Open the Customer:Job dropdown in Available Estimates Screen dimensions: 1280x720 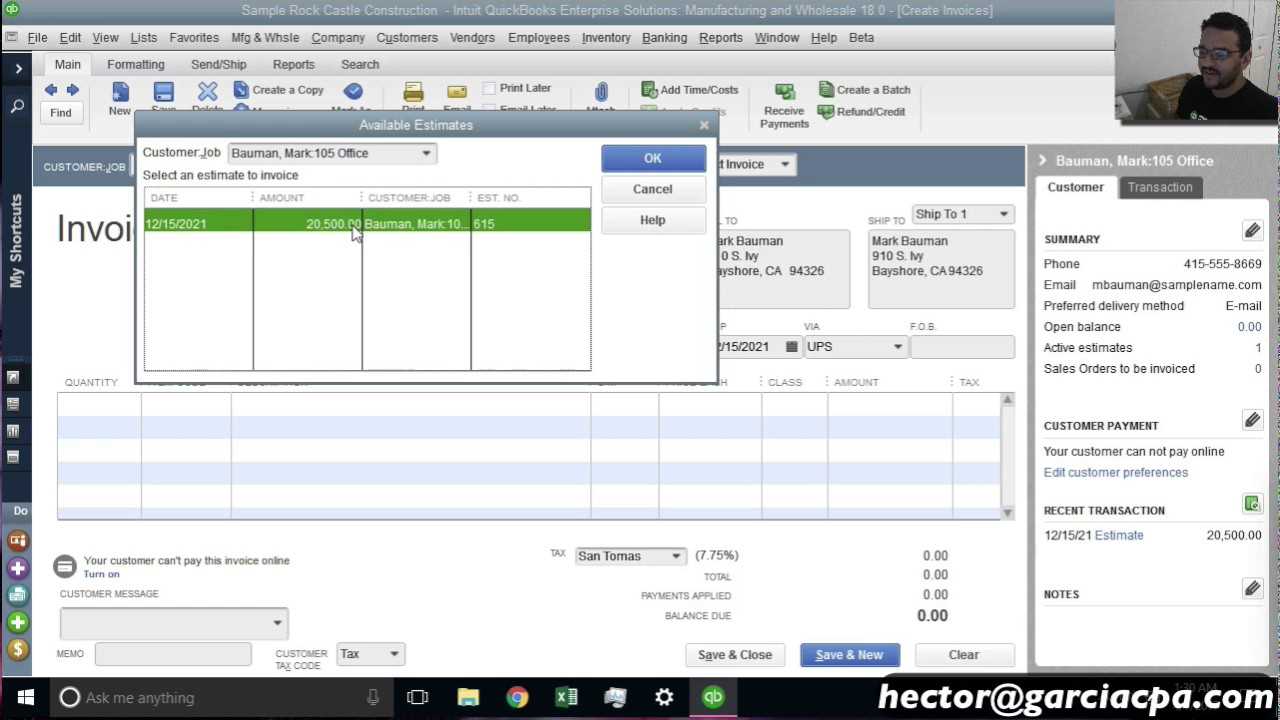[426, 153]
